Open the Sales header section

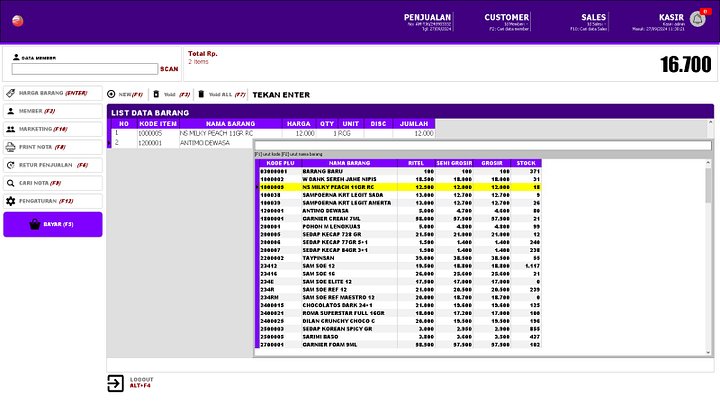click(x=589, y=22)
